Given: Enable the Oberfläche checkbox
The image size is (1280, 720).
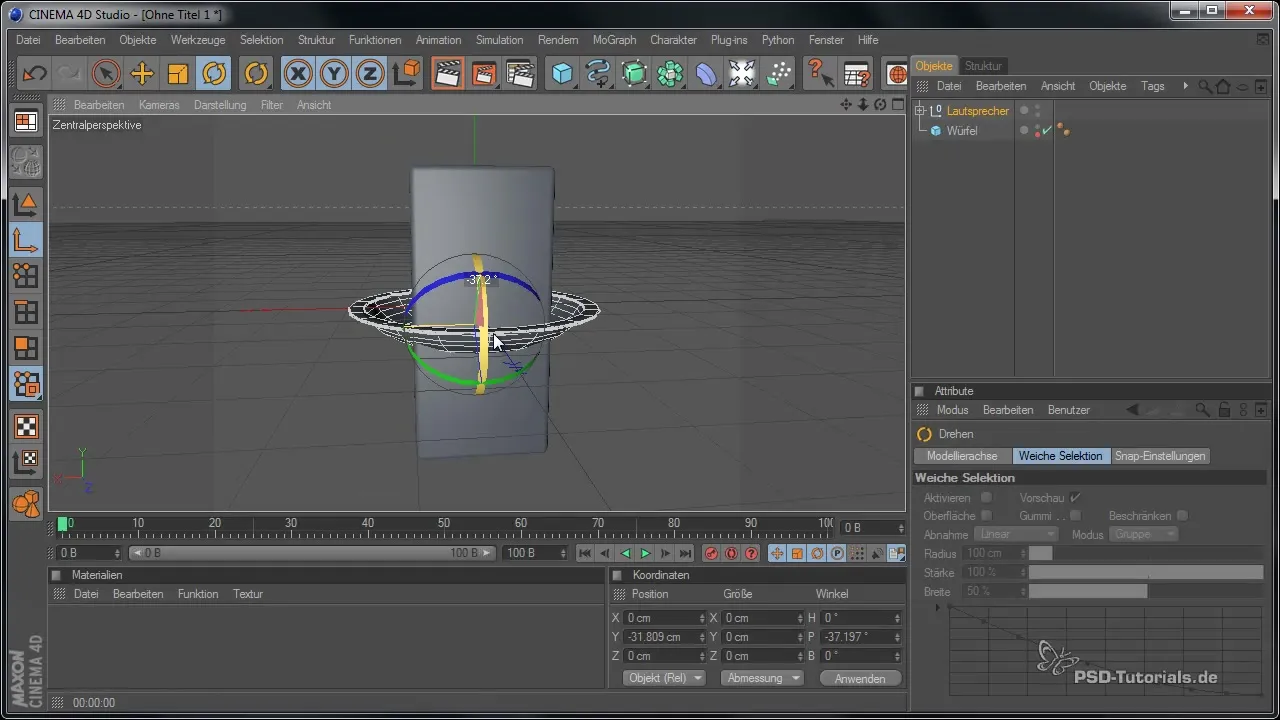Looking at the screenshot, I should [x=987, y=515].
